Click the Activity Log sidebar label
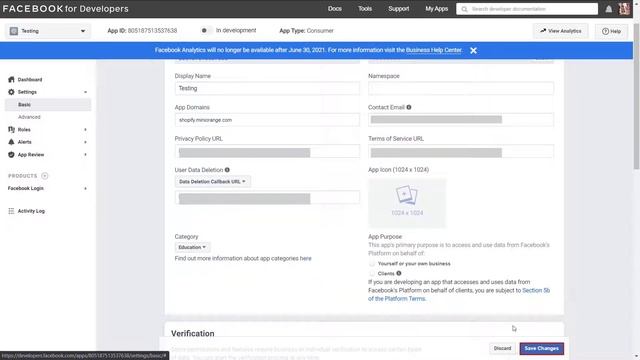Screen dimensions: 640x360 tap(31, 211)
